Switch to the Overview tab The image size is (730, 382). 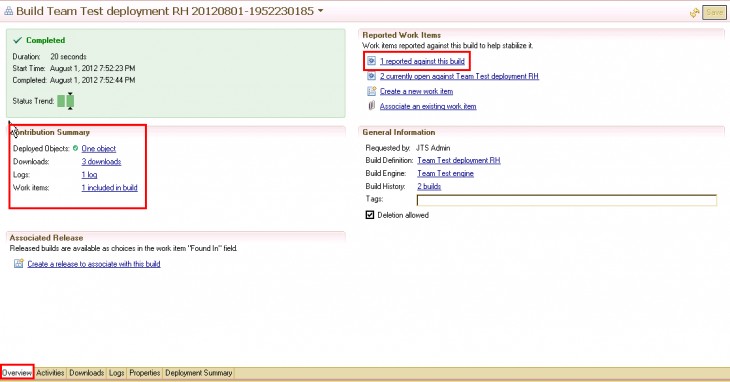tap(17, 373)
